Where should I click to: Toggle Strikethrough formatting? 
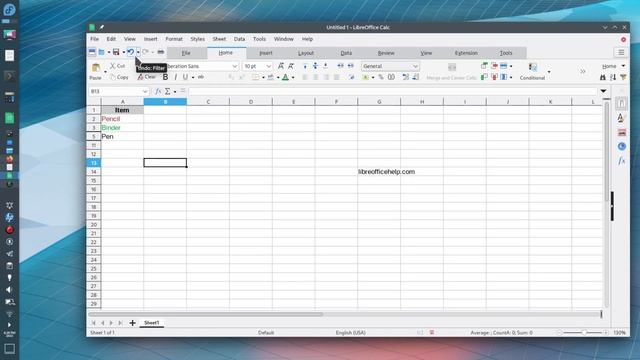(201, 77)
